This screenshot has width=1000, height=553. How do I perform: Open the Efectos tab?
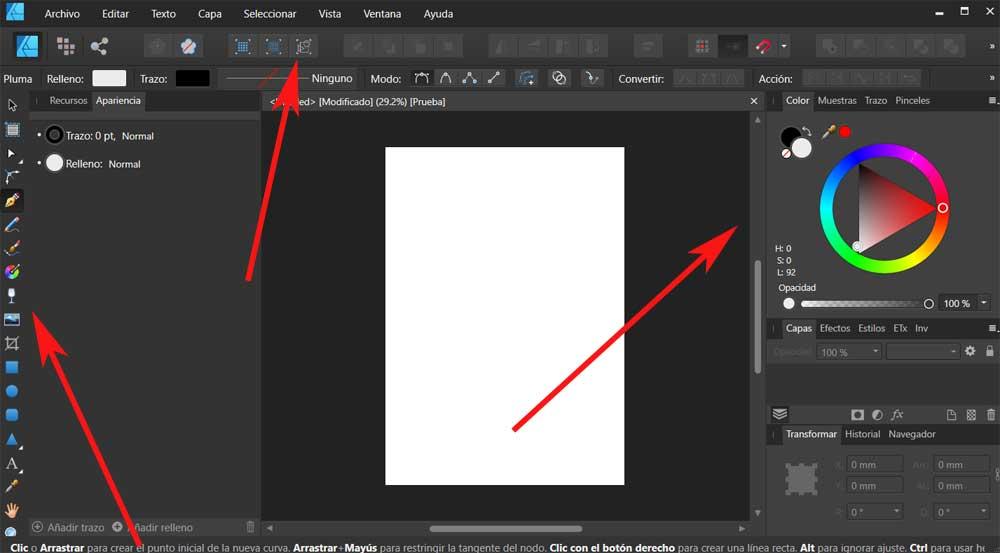(x=835, y=328)
